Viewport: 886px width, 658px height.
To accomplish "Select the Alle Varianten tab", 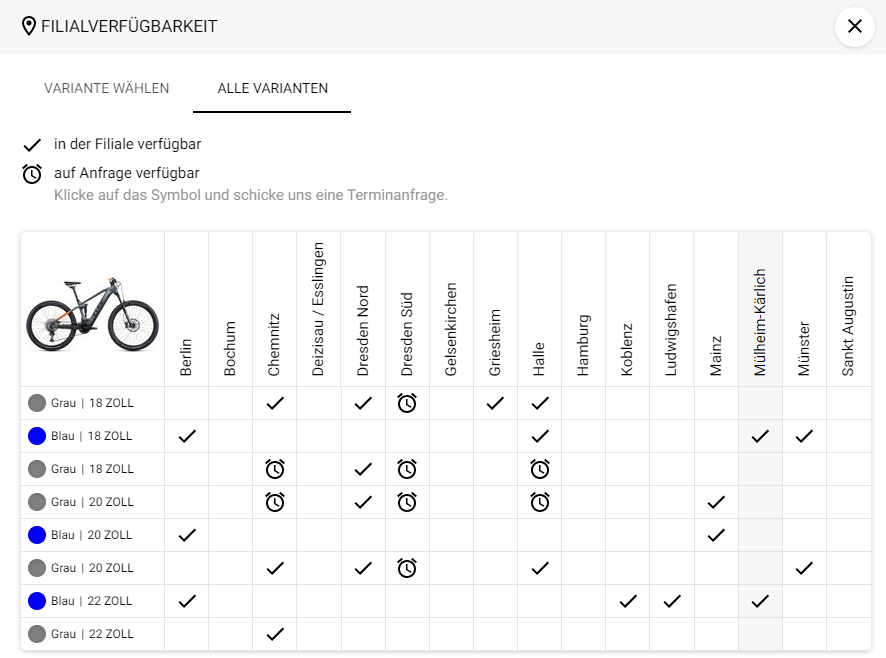I will (x=273, y=88).
